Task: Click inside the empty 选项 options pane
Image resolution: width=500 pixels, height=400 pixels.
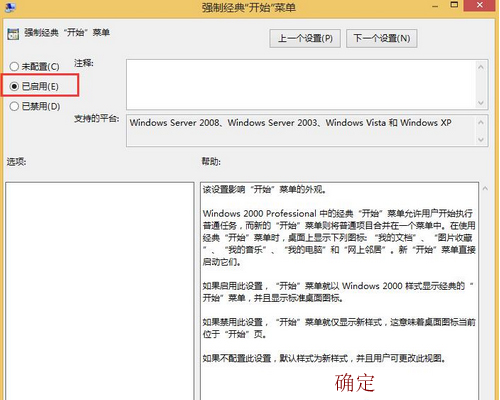Action: 100,291
